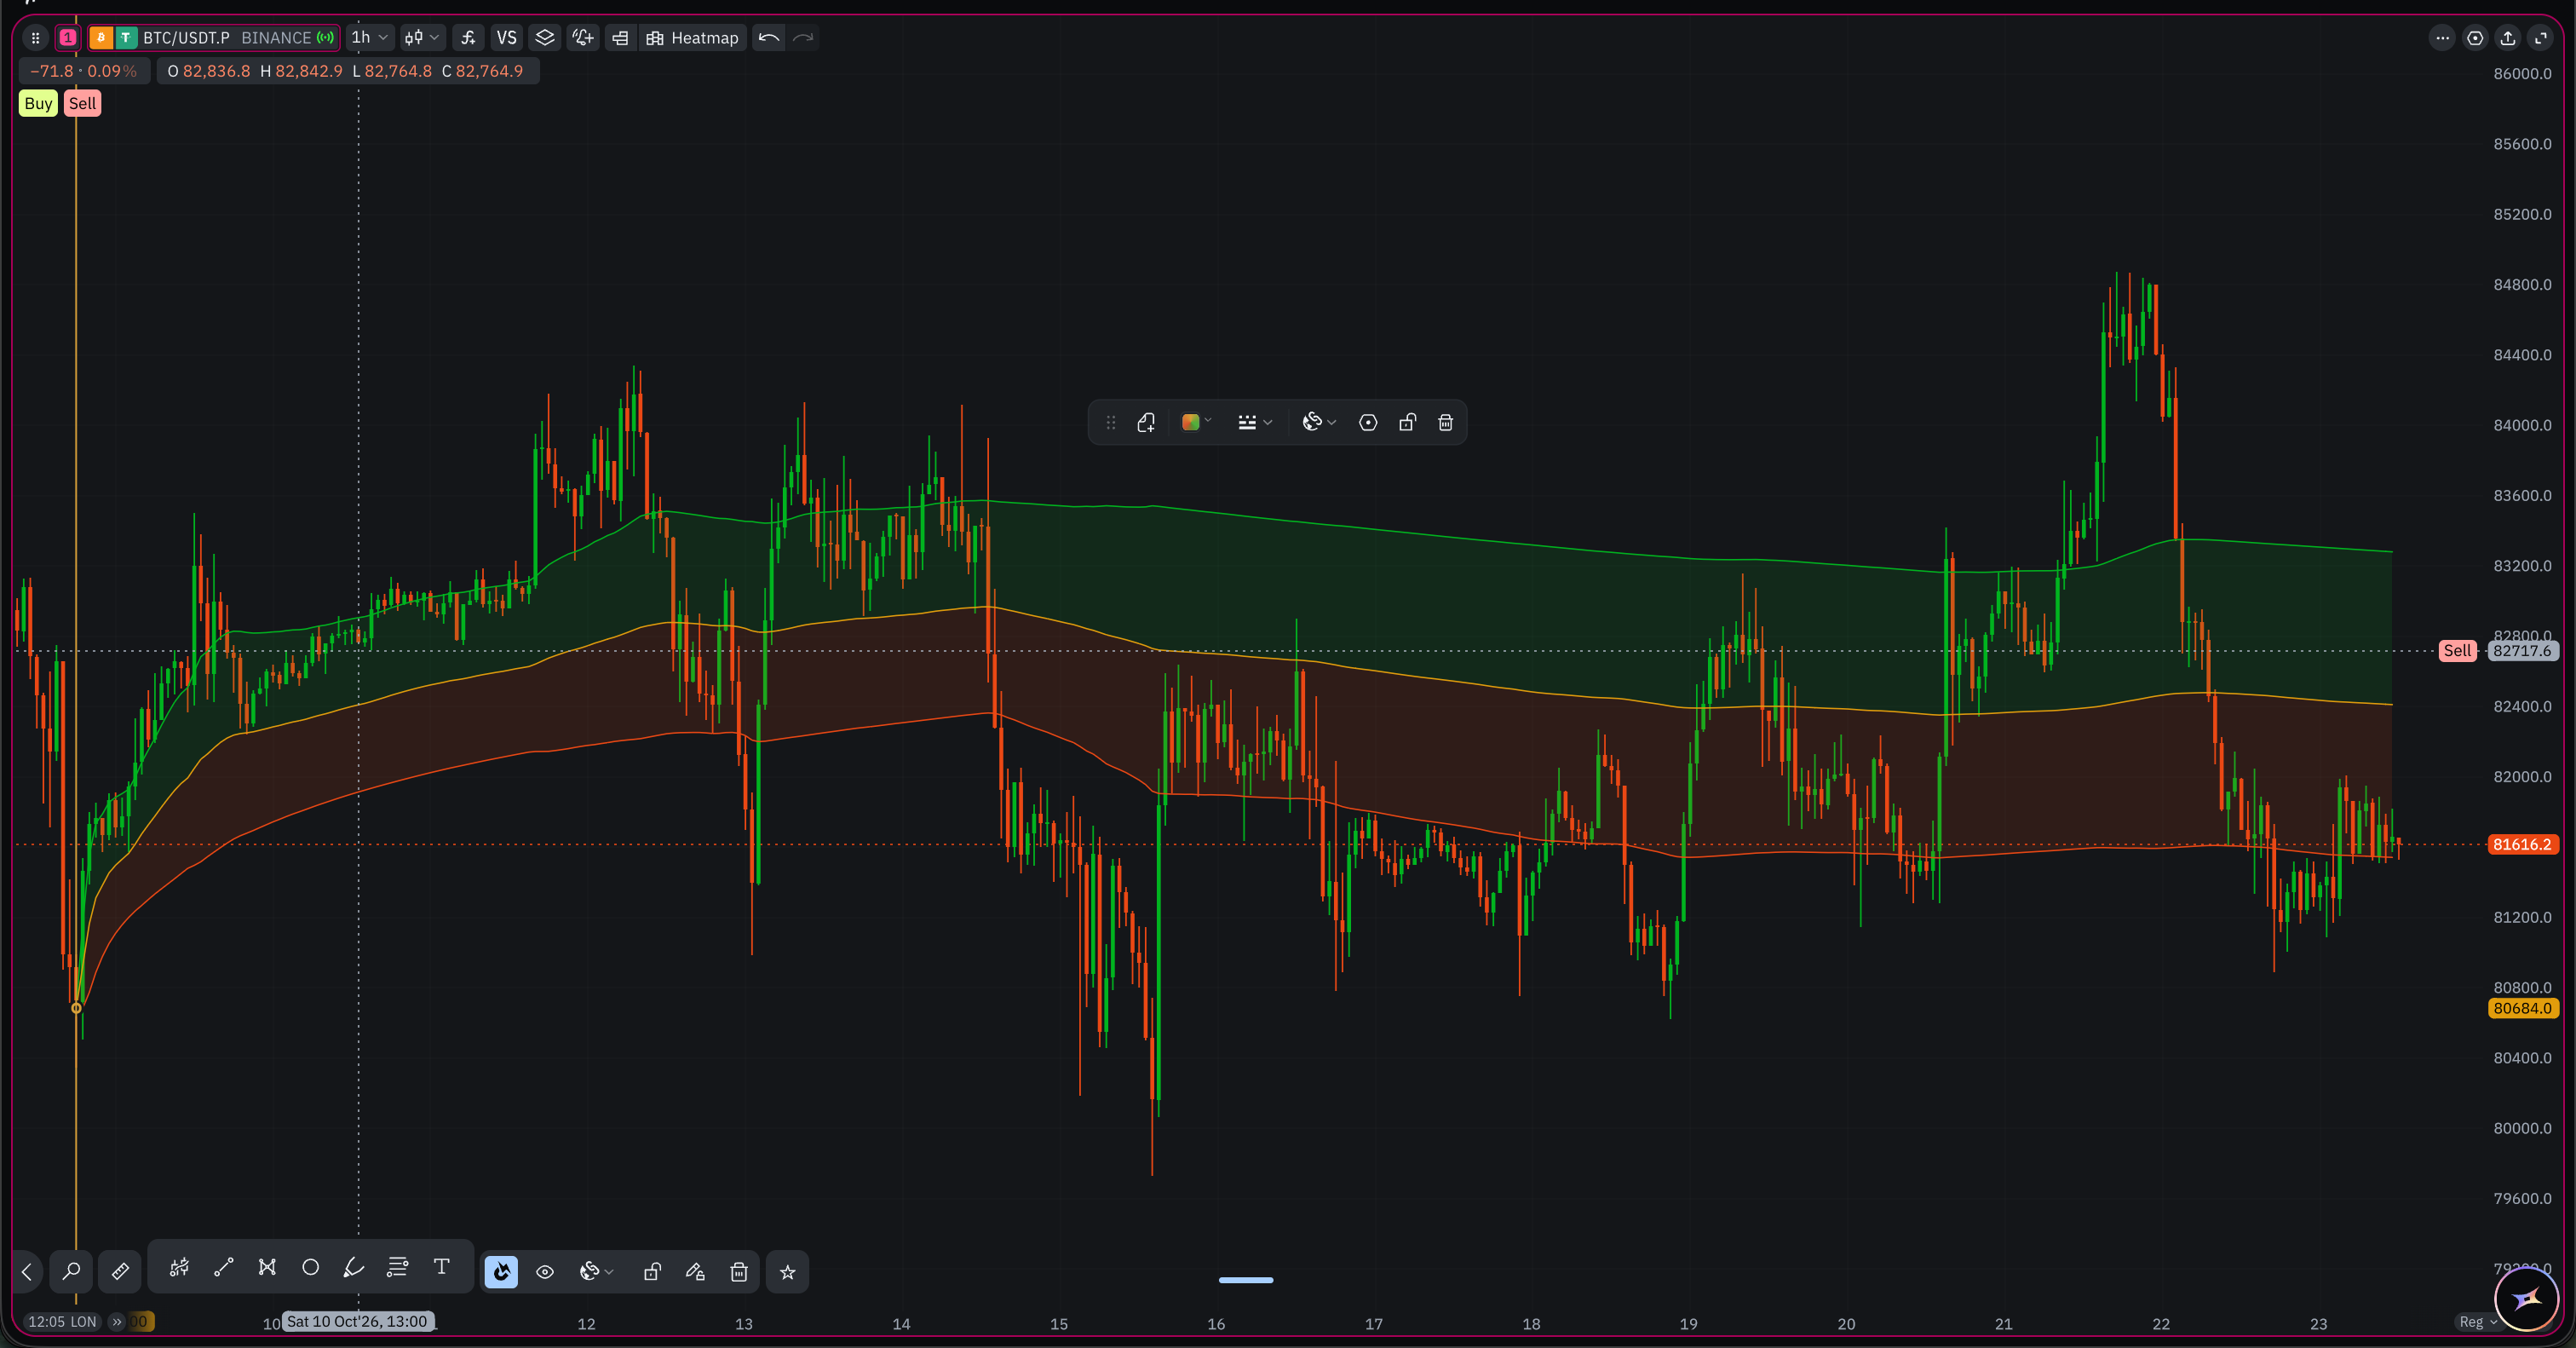Open the Heatmap view

pos(693,38)
